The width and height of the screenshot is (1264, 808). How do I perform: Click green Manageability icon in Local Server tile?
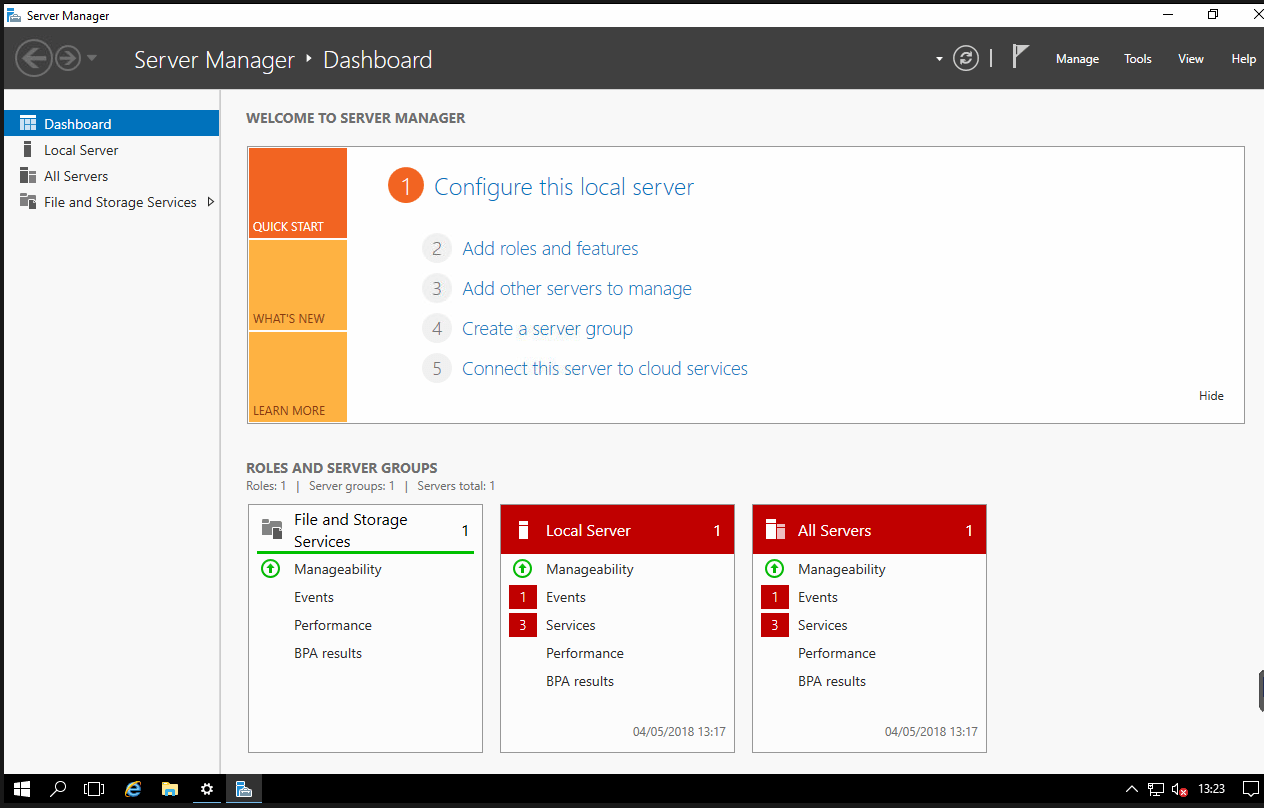522,569
